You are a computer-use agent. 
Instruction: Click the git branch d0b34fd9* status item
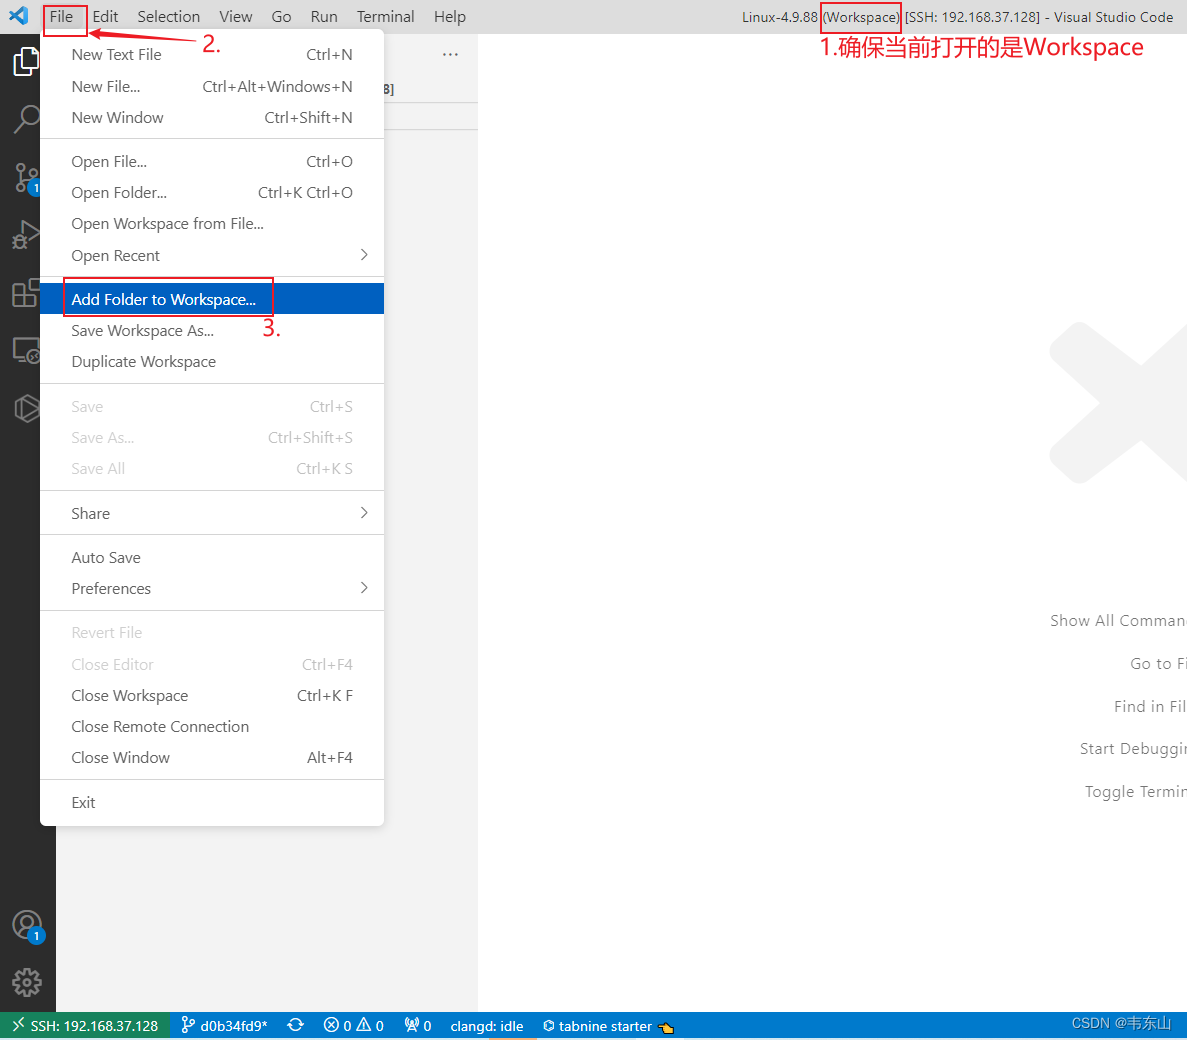[x=224, y=1026]
